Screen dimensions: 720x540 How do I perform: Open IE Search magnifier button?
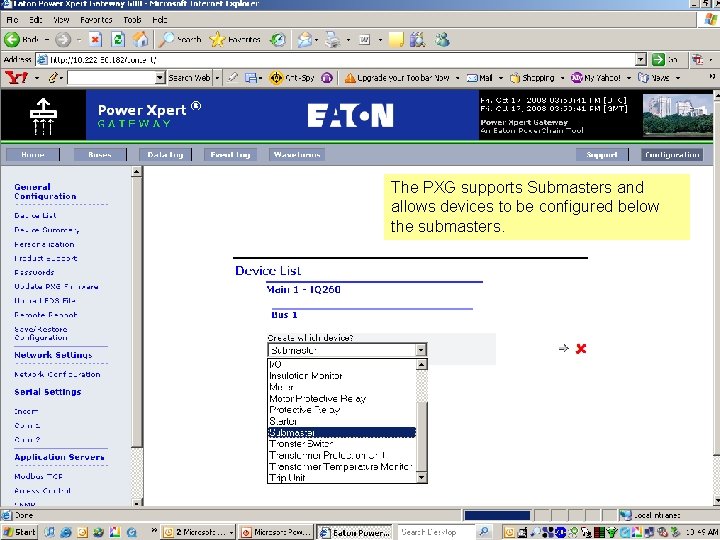[180, 39]
